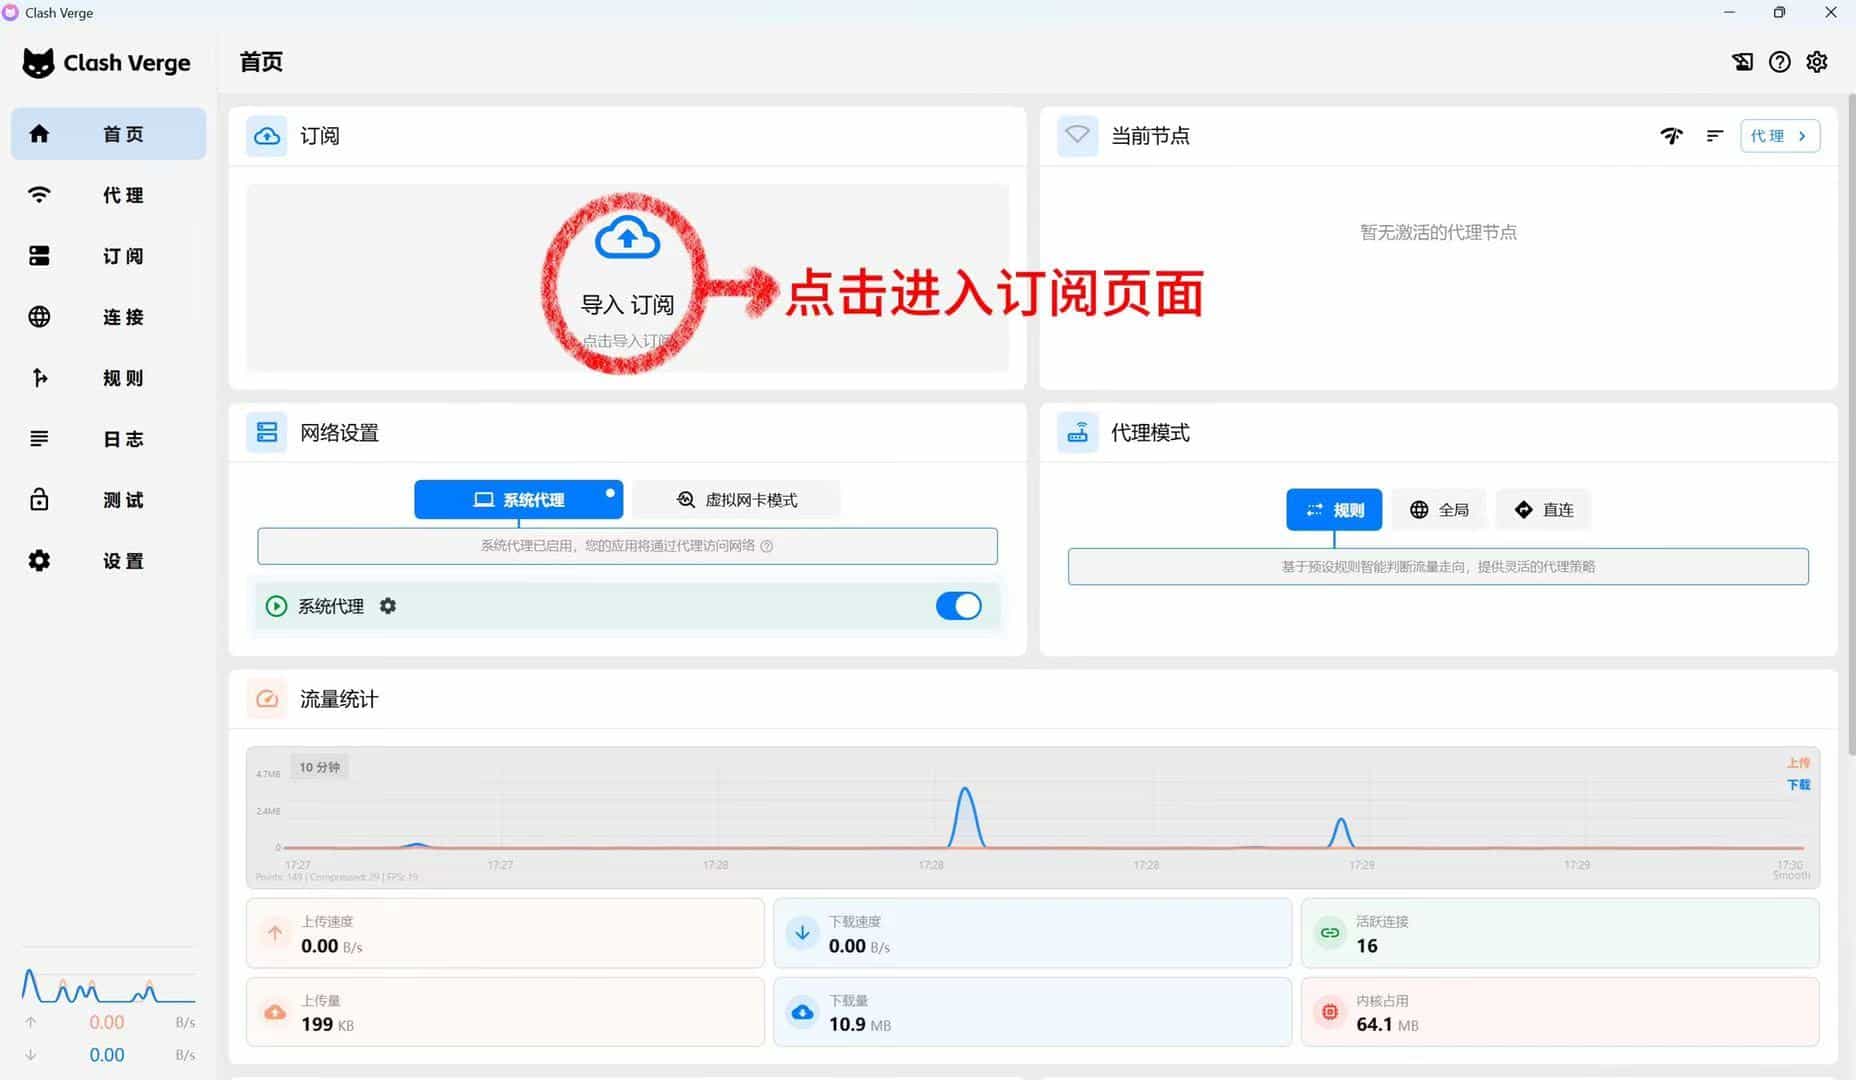Minimize the Clash Verge window
1856x1080 pixels.
point(1729,13)
